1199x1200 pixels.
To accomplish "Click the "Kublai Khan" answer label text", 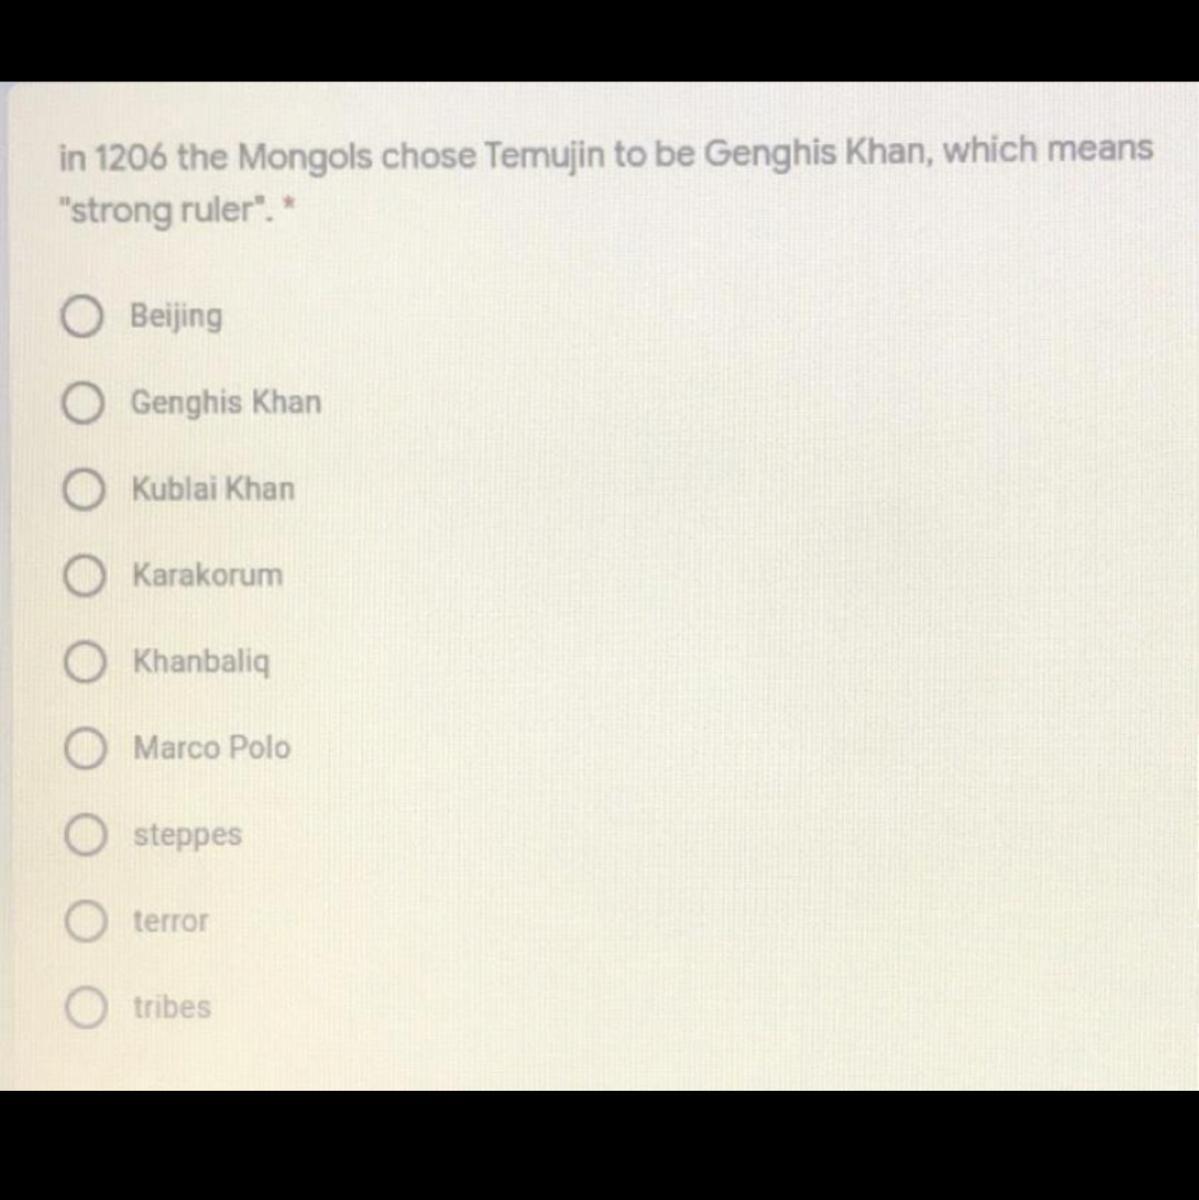I will tap(213, 489).
